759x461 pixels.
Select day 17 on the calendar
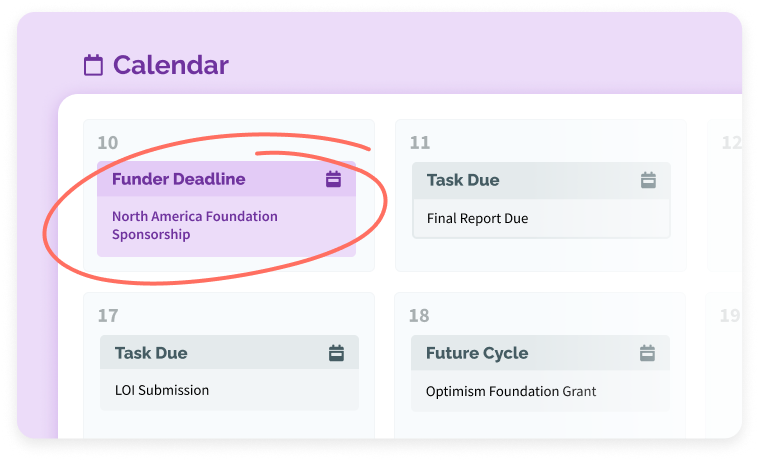tap(107, 316)
